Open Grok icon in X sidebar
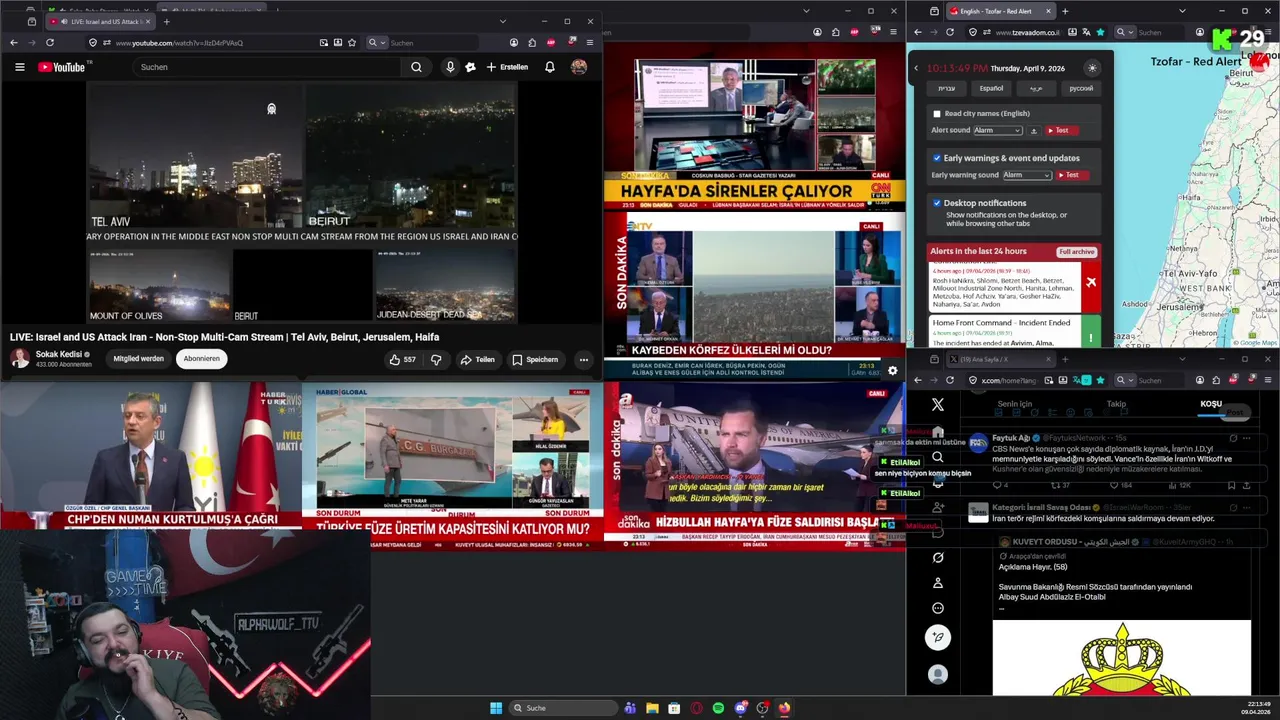 click(x=937, y=557)
